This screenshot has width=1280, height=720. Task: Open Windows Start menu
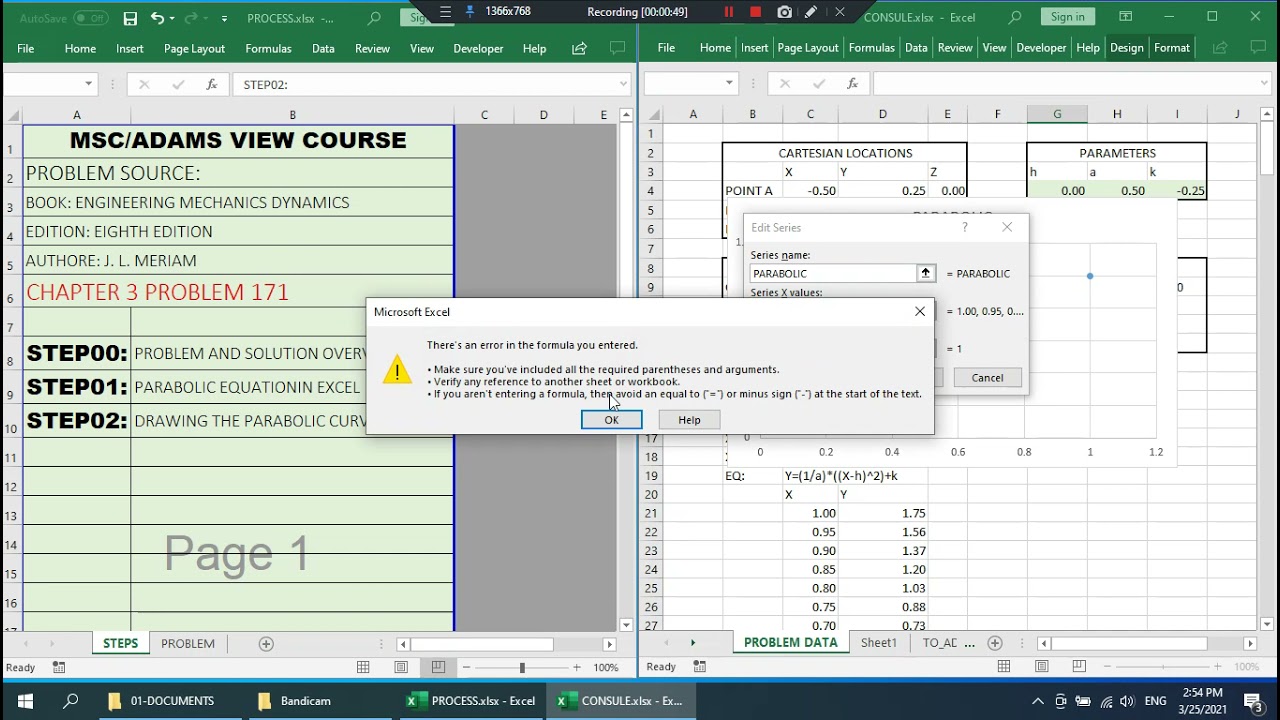[x=26, y=701]
